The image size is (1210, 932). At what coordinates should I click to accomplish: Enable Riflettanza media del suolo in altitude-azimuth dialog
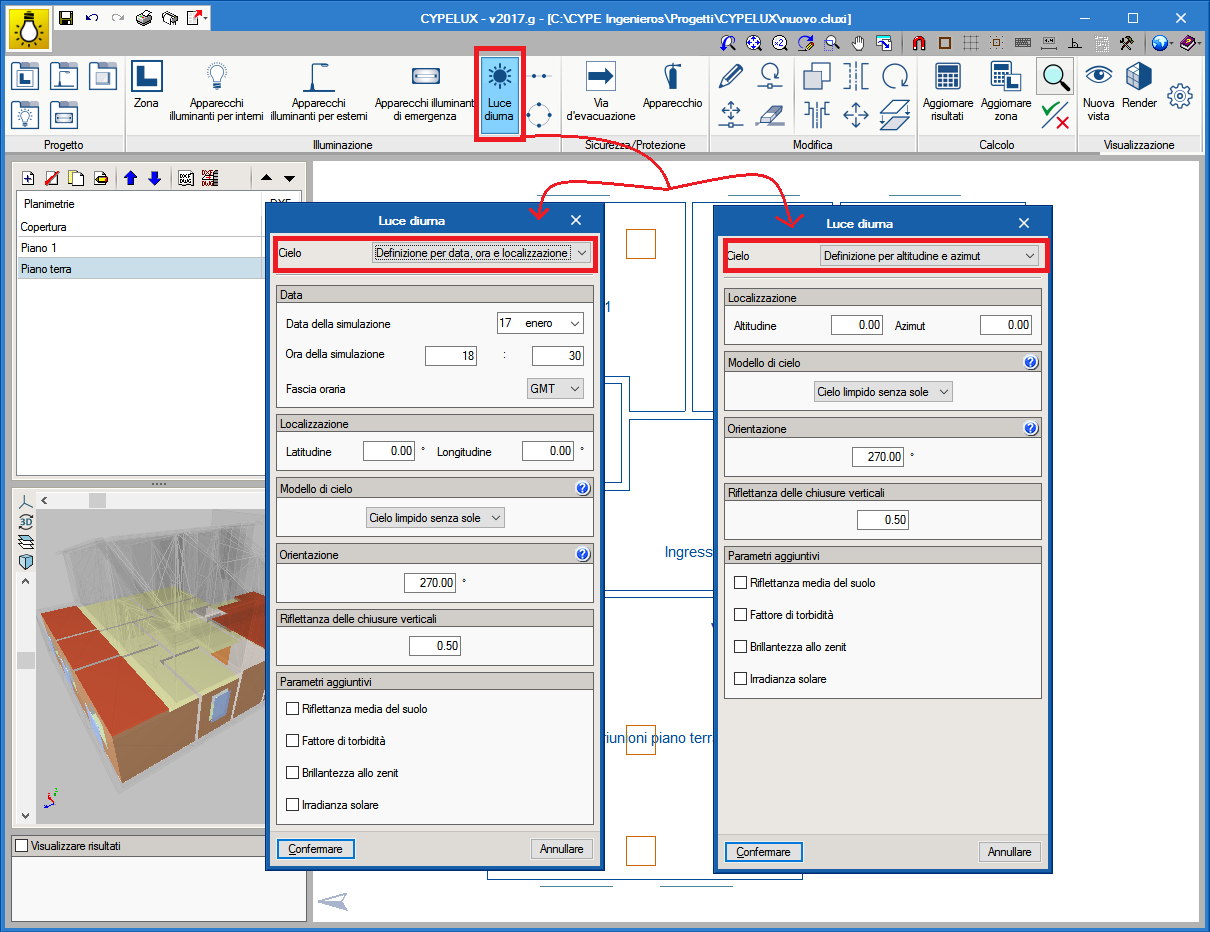pos(741,583)
